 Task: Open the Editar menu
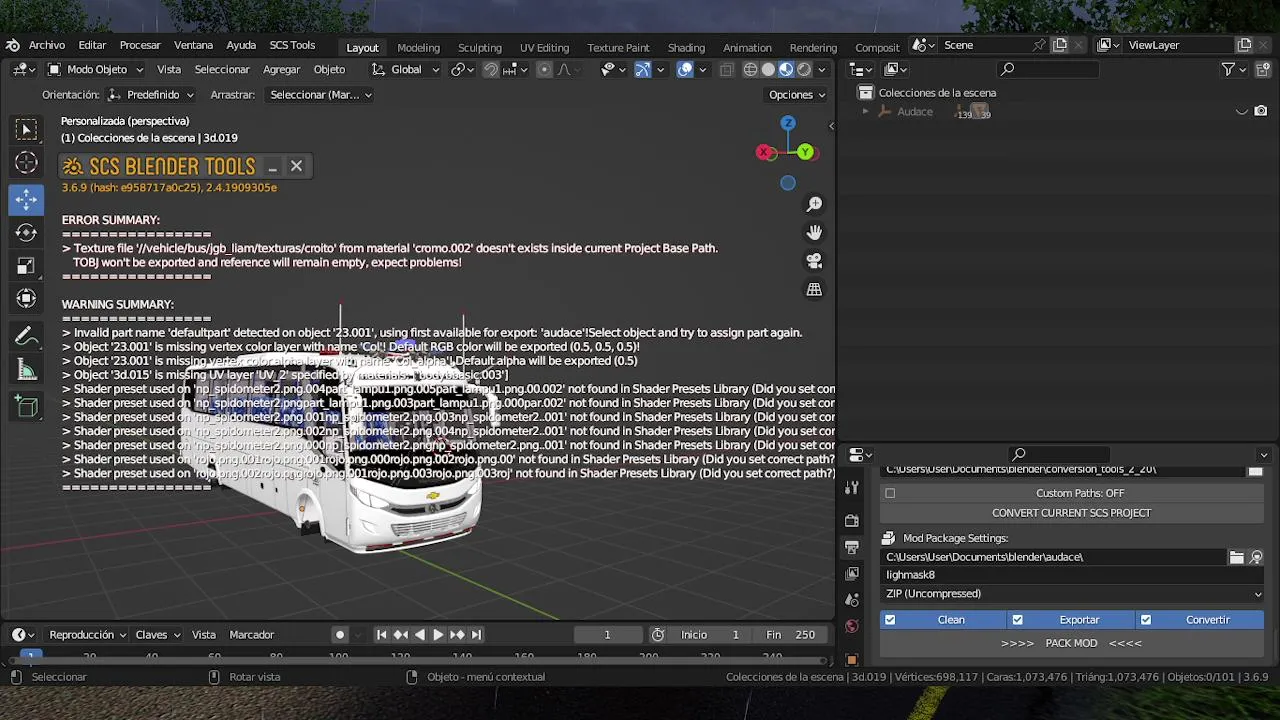point(92,45)
